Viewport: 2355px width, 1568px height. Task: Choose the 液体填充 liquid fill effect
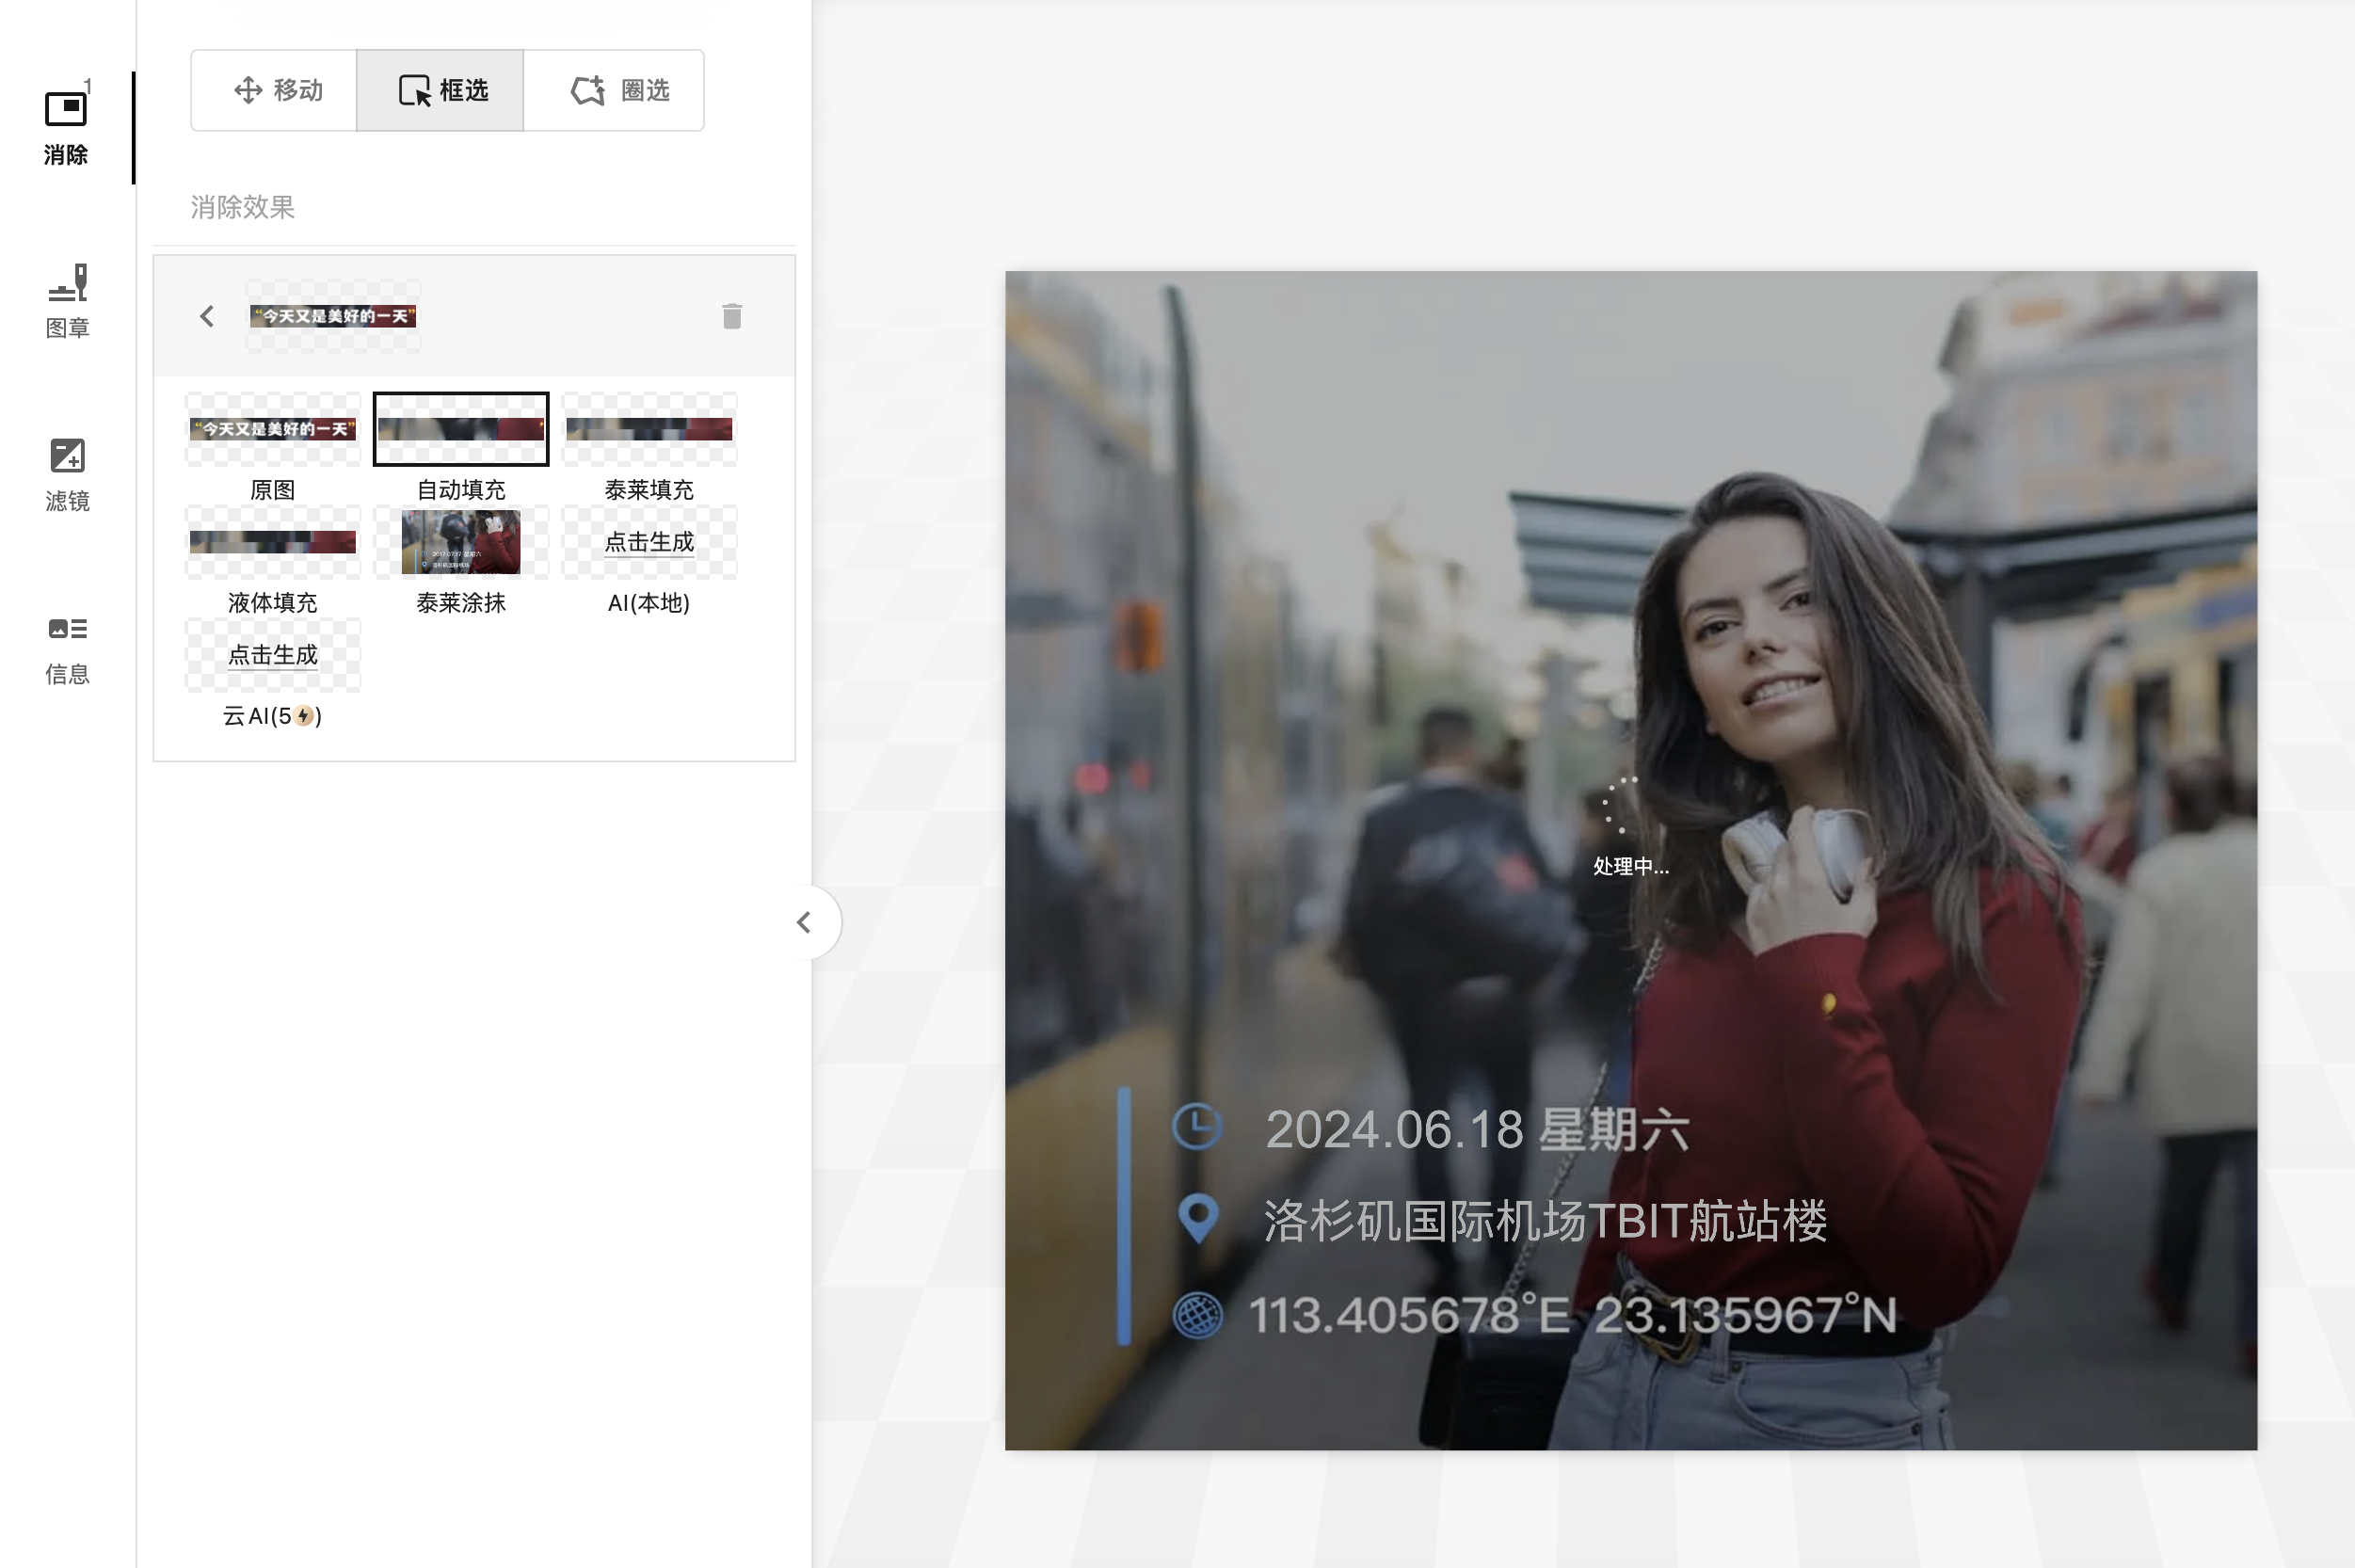[x=272, y=542]
